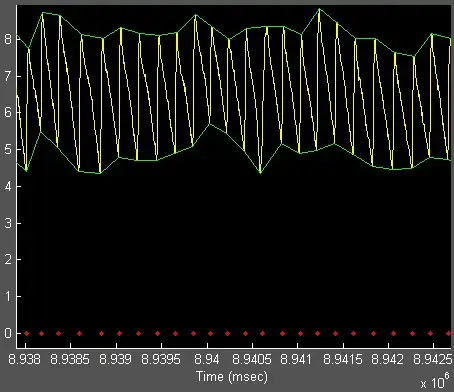
Task: Click the 'x 10^6' axis exponent label
Action: coord(435,382)
